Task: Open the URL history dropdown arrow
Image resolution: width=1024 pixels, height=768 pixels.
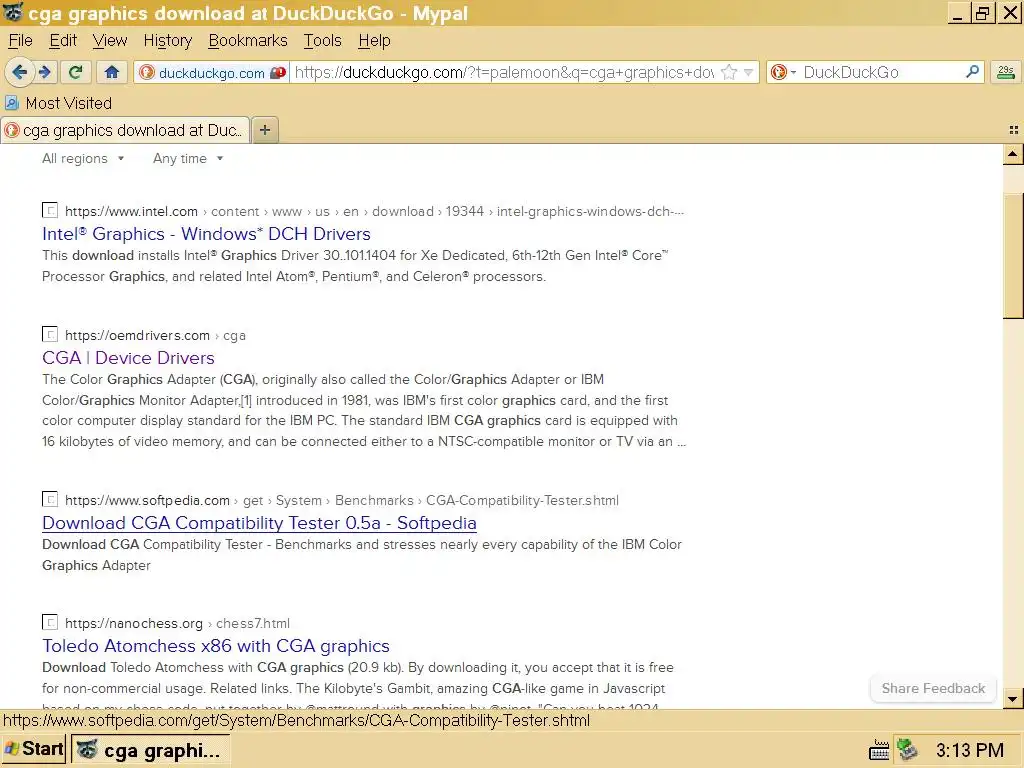Action: click(748, 72)
